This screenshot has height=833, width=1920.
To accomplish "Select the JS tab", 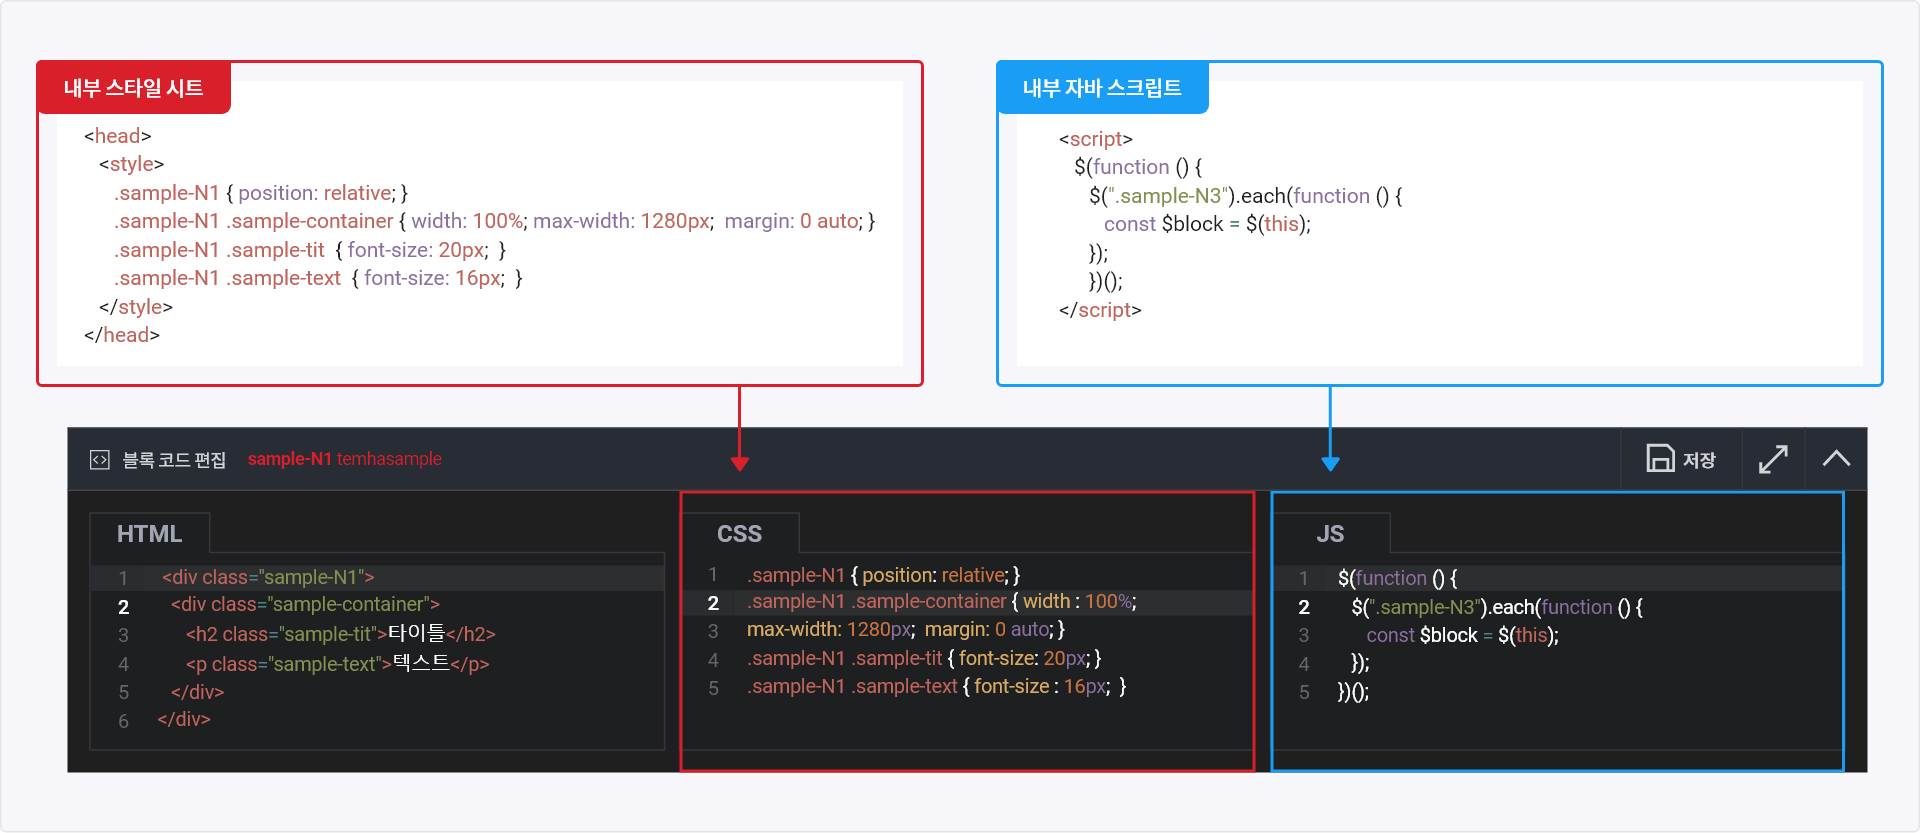I will [x=1330, y=534].
